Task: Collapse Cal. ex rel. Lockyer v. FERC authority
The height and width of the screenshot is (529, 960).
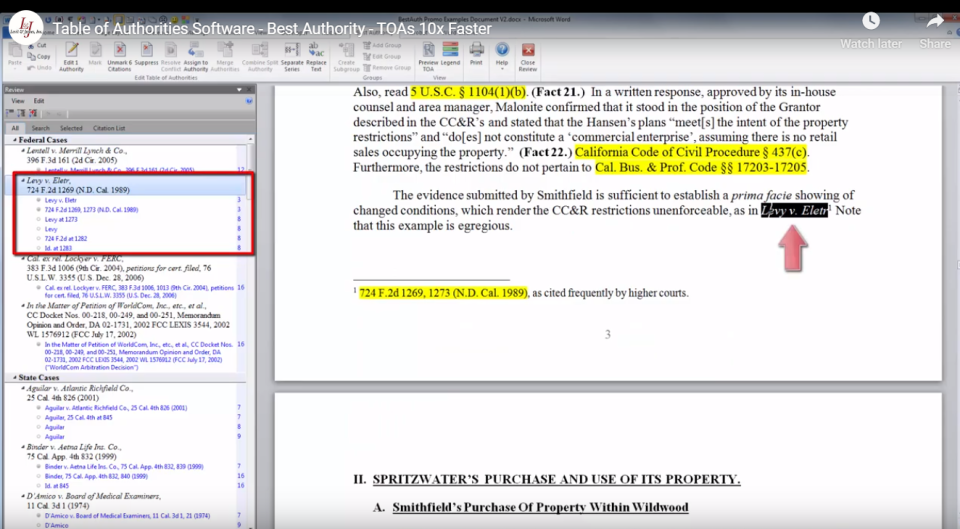Action: (23, 258)
